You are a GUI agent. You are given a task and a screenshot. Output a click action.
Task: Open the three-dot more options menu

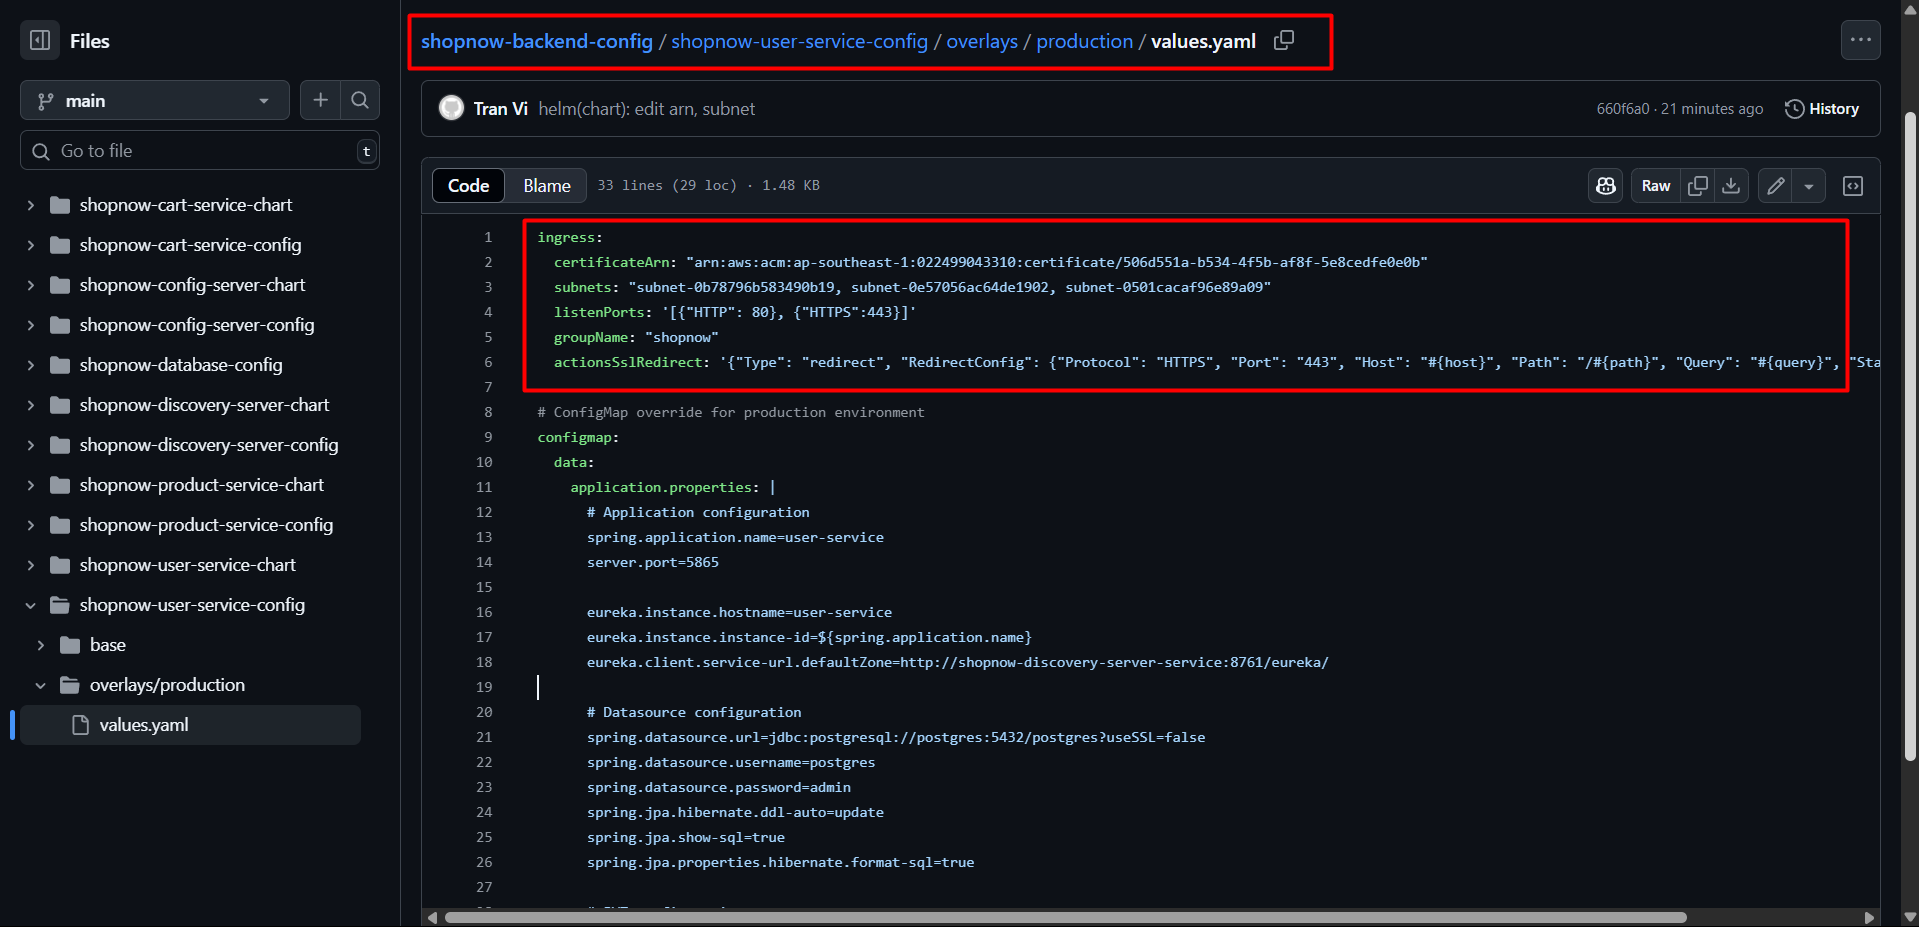point(1860,40)
